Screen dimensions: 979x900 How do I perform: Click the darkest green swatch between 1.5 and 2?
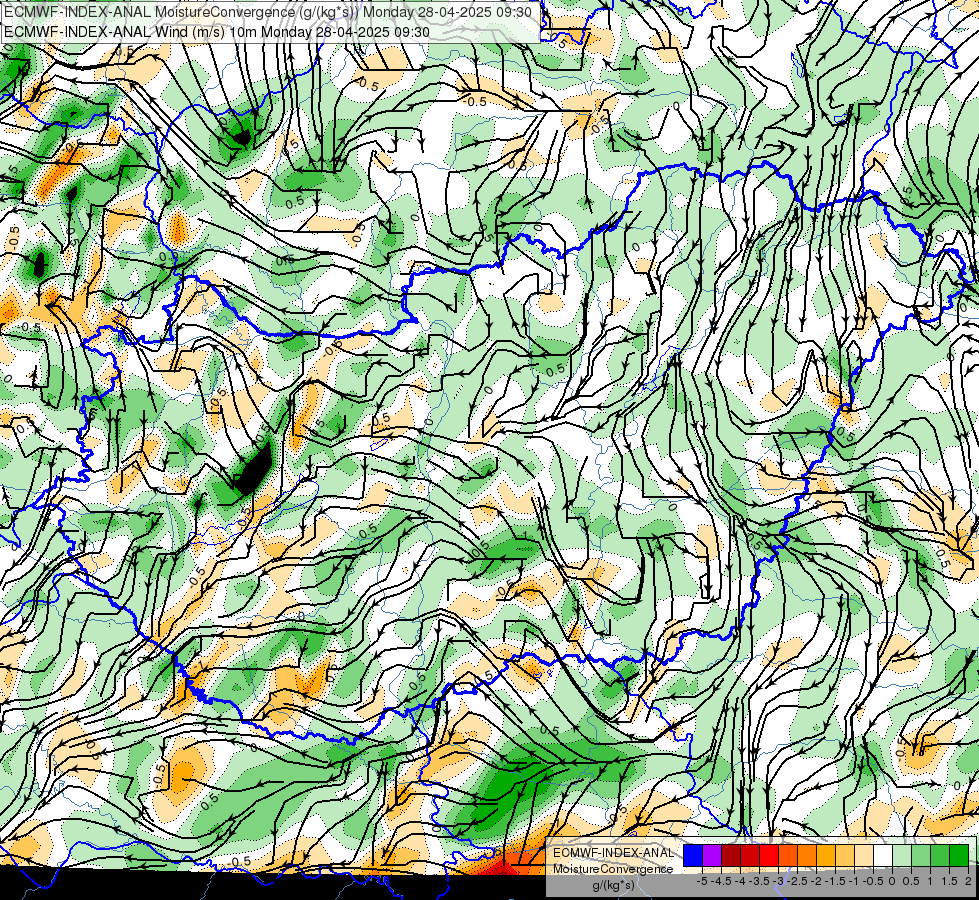click(x=959, y=855)
